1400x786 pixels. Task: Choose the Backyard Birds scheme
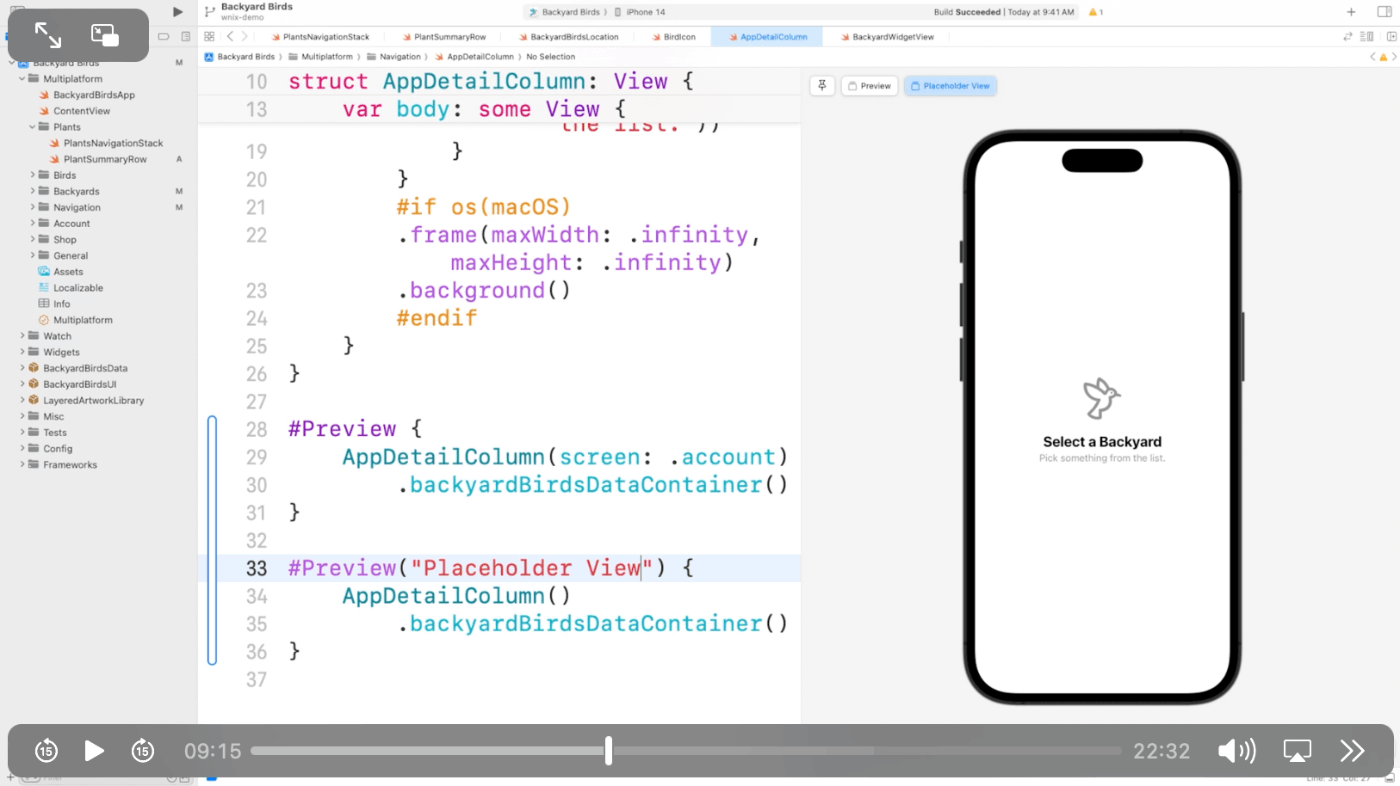(x=565, y=12)
